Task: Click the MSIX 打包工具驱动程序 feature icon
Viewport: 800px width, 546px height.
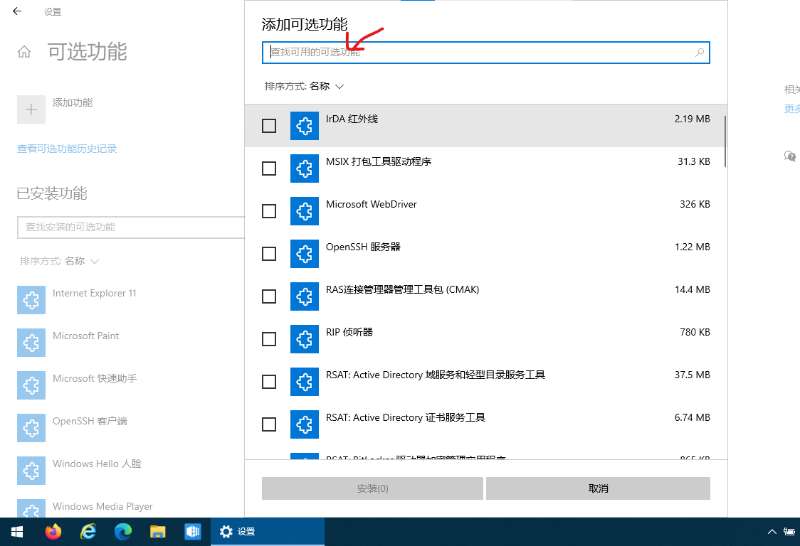Action: [305, 168]
